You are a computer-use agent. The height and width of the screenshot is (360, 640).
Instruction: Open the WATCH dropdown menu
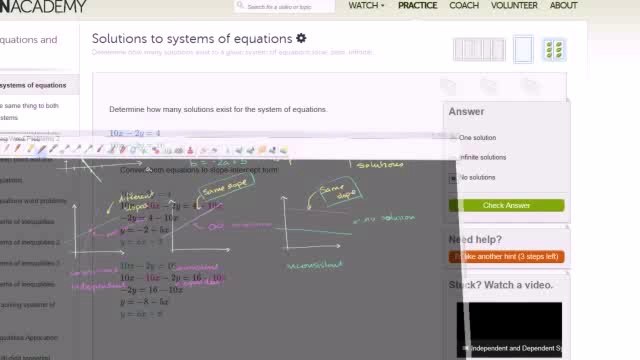(x=366, y=5)
